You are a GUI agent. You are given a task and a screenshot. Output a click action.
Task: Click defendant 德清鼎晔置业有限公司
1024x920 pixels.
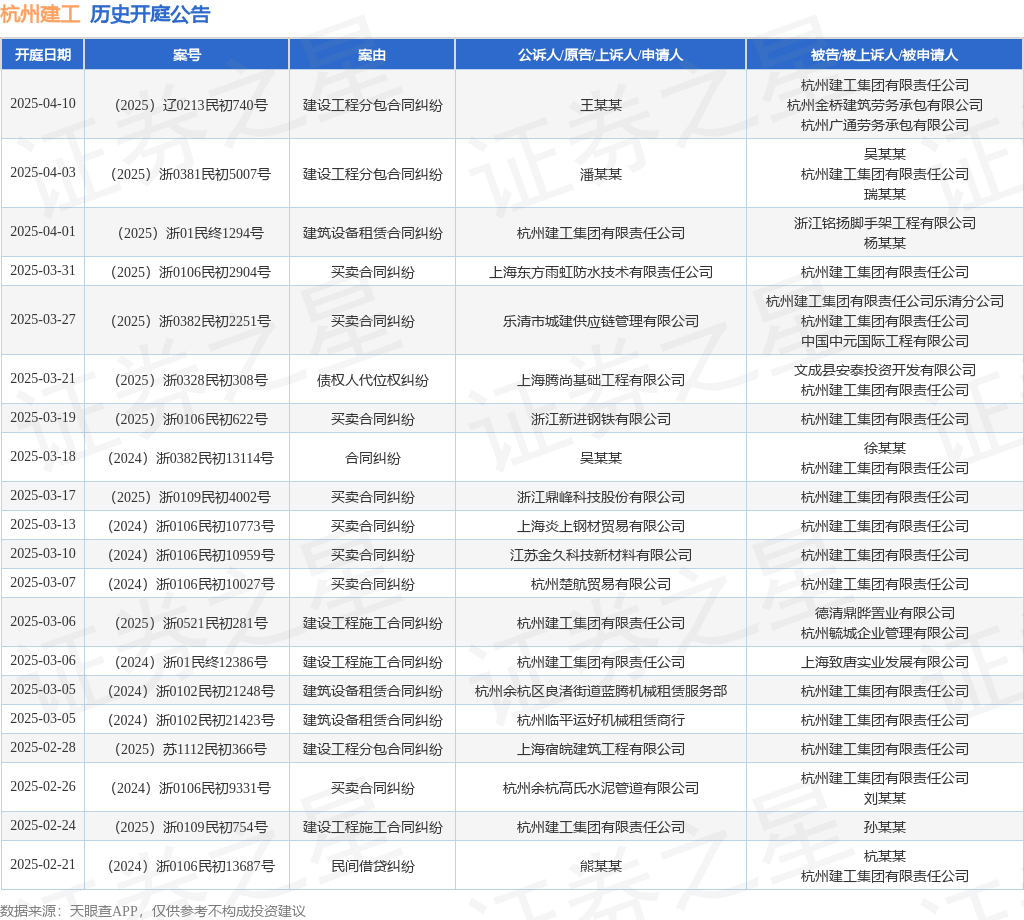[x=885, y=613]
